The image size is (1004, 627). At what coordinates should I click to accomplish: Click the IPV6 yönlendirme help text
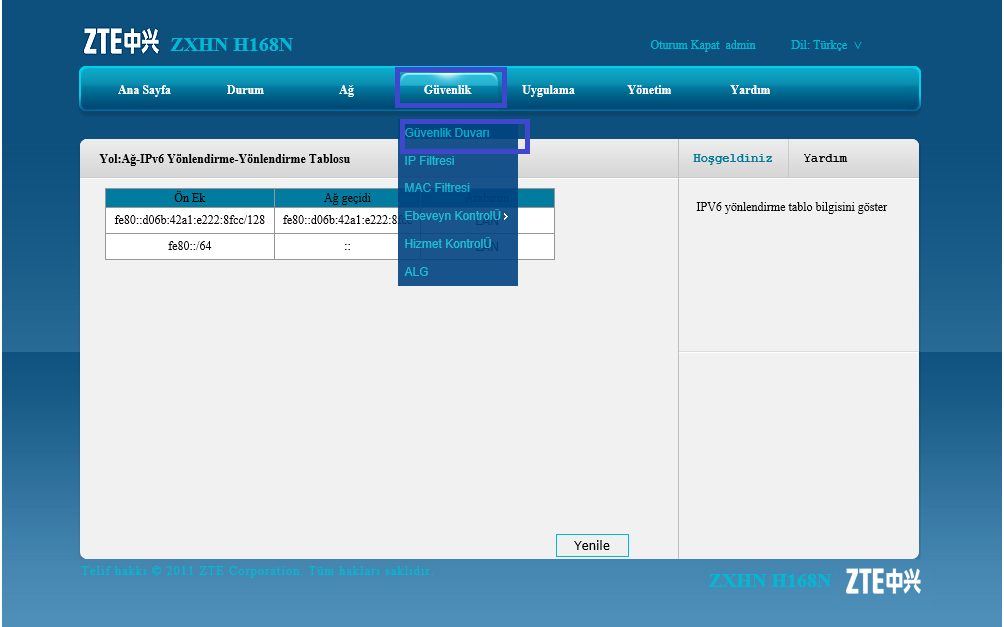pyautogui.click(x=791, y=207)
